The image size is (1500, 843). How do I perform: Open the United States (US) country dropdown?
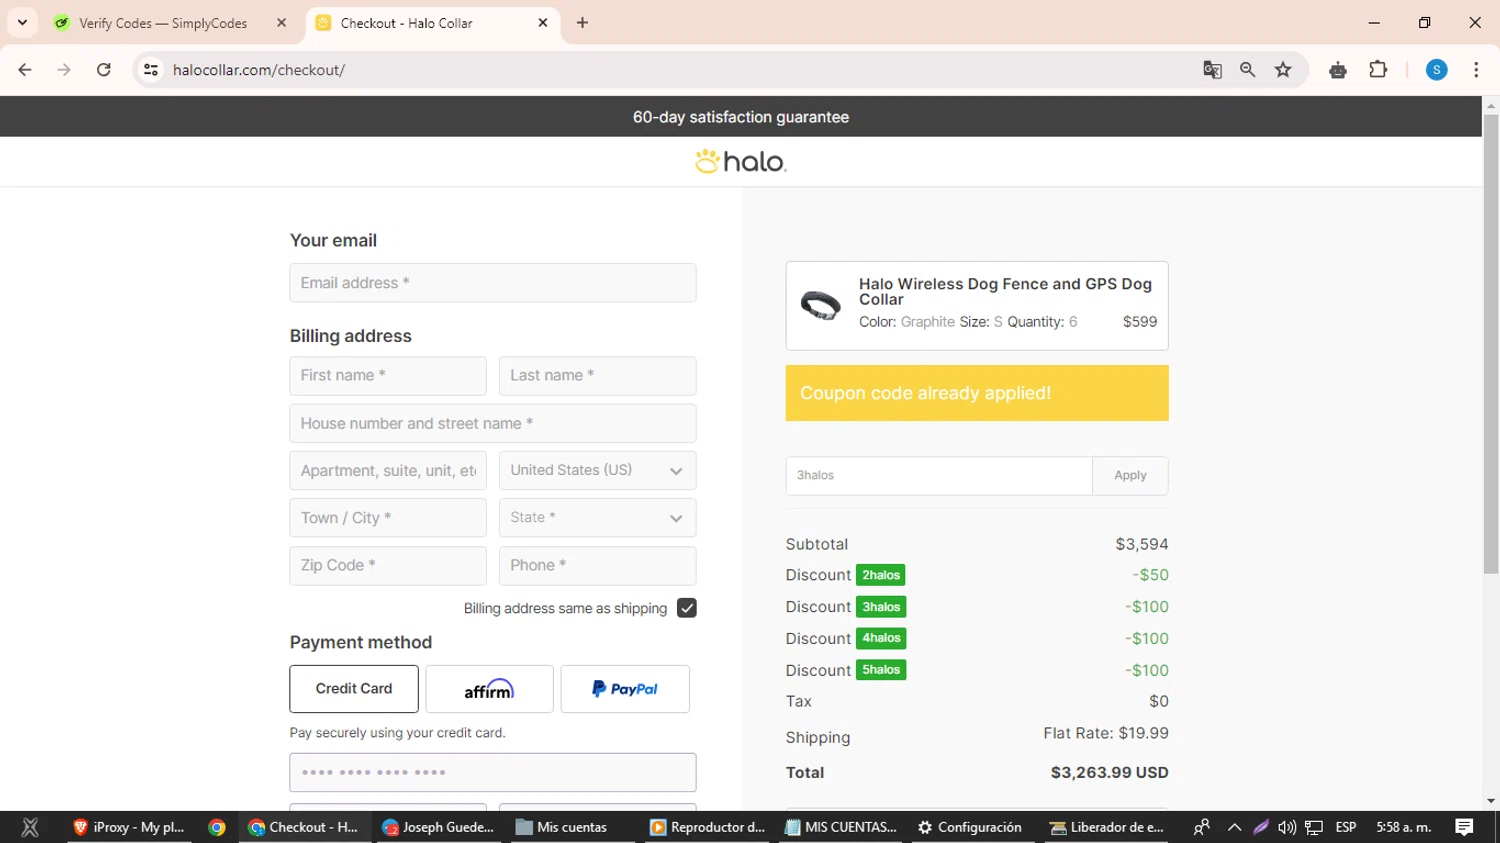pyautogui.click(x=597, y=471)
